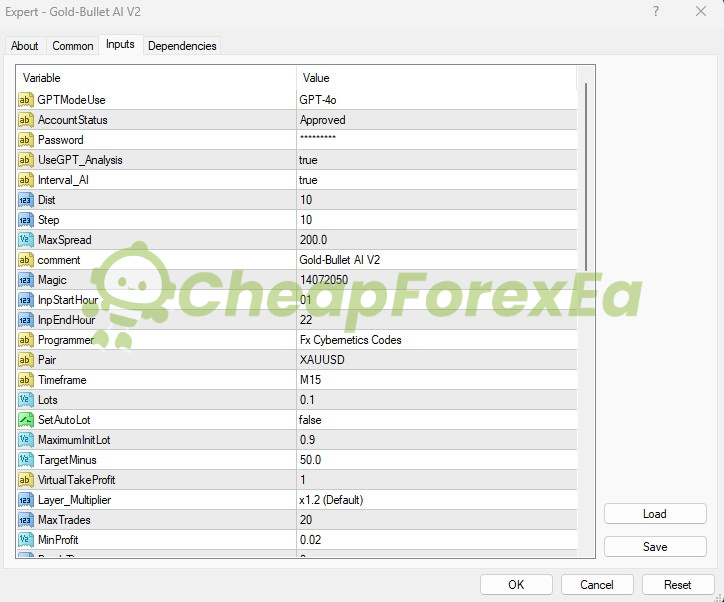This screenshot has width=724, height=602.
Task: Edit the TargetMinus 50.0 value
Action: (x=437, y=460)
